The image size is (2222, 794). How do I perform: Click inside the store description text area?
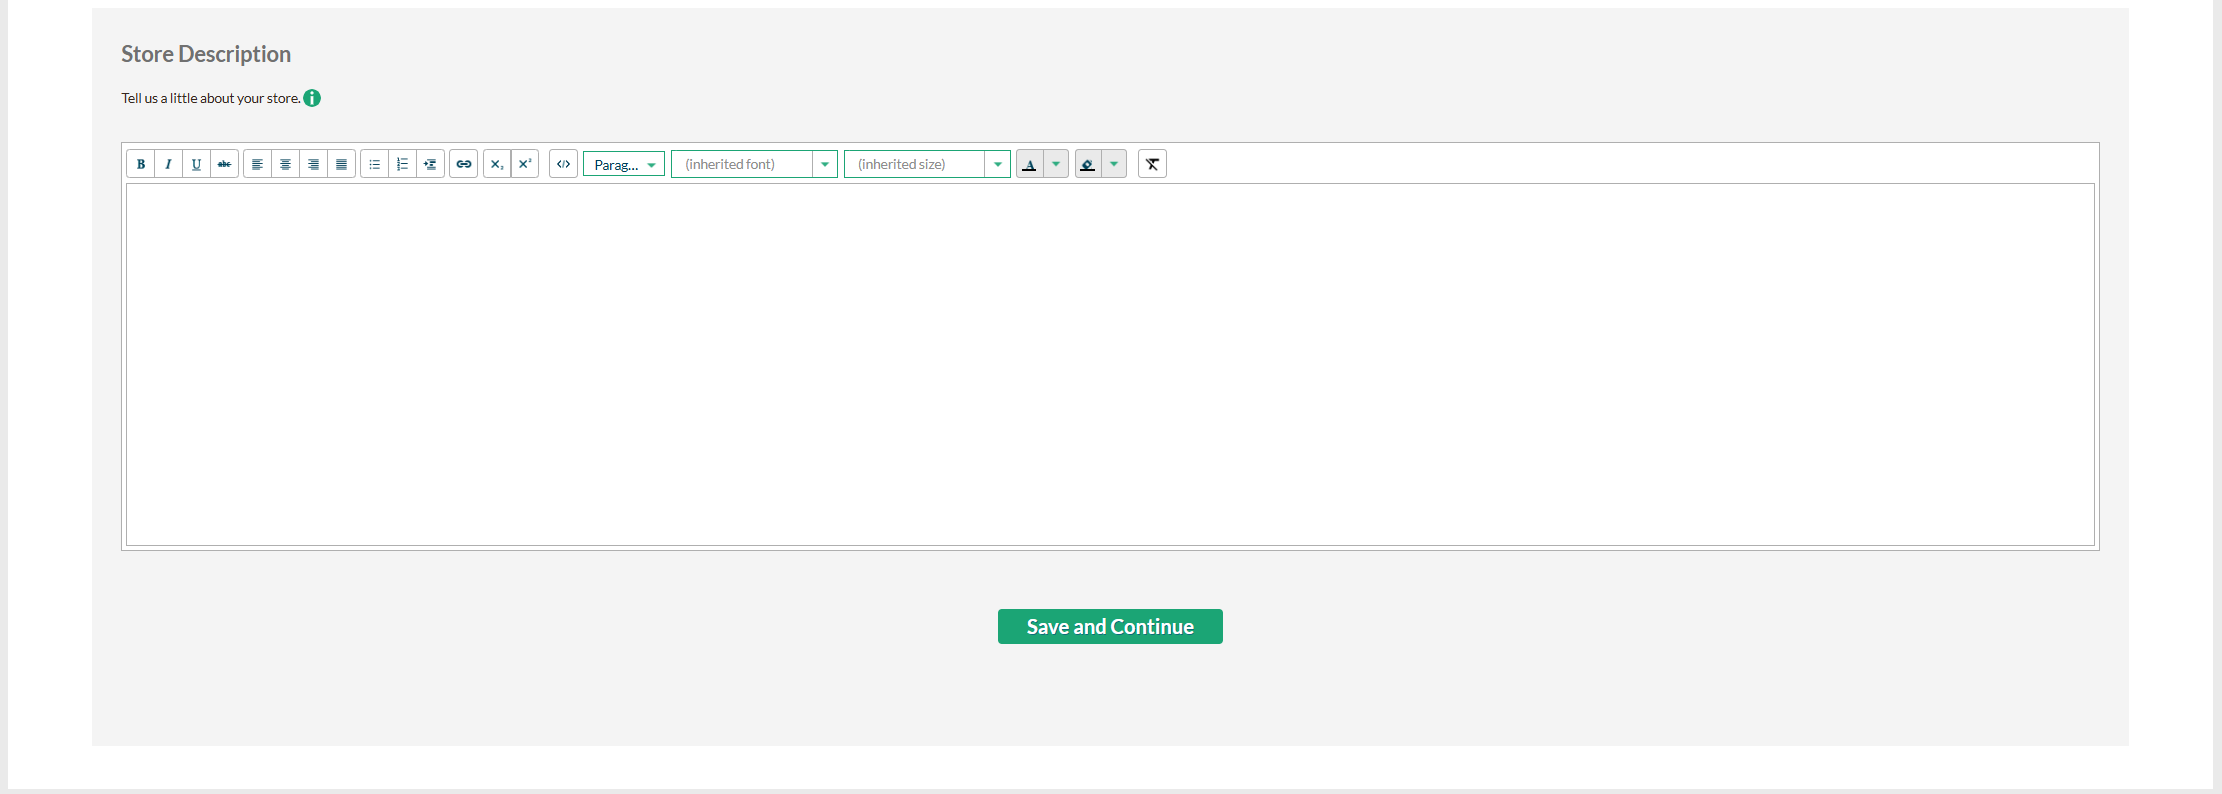click(x=1110, y=364)
